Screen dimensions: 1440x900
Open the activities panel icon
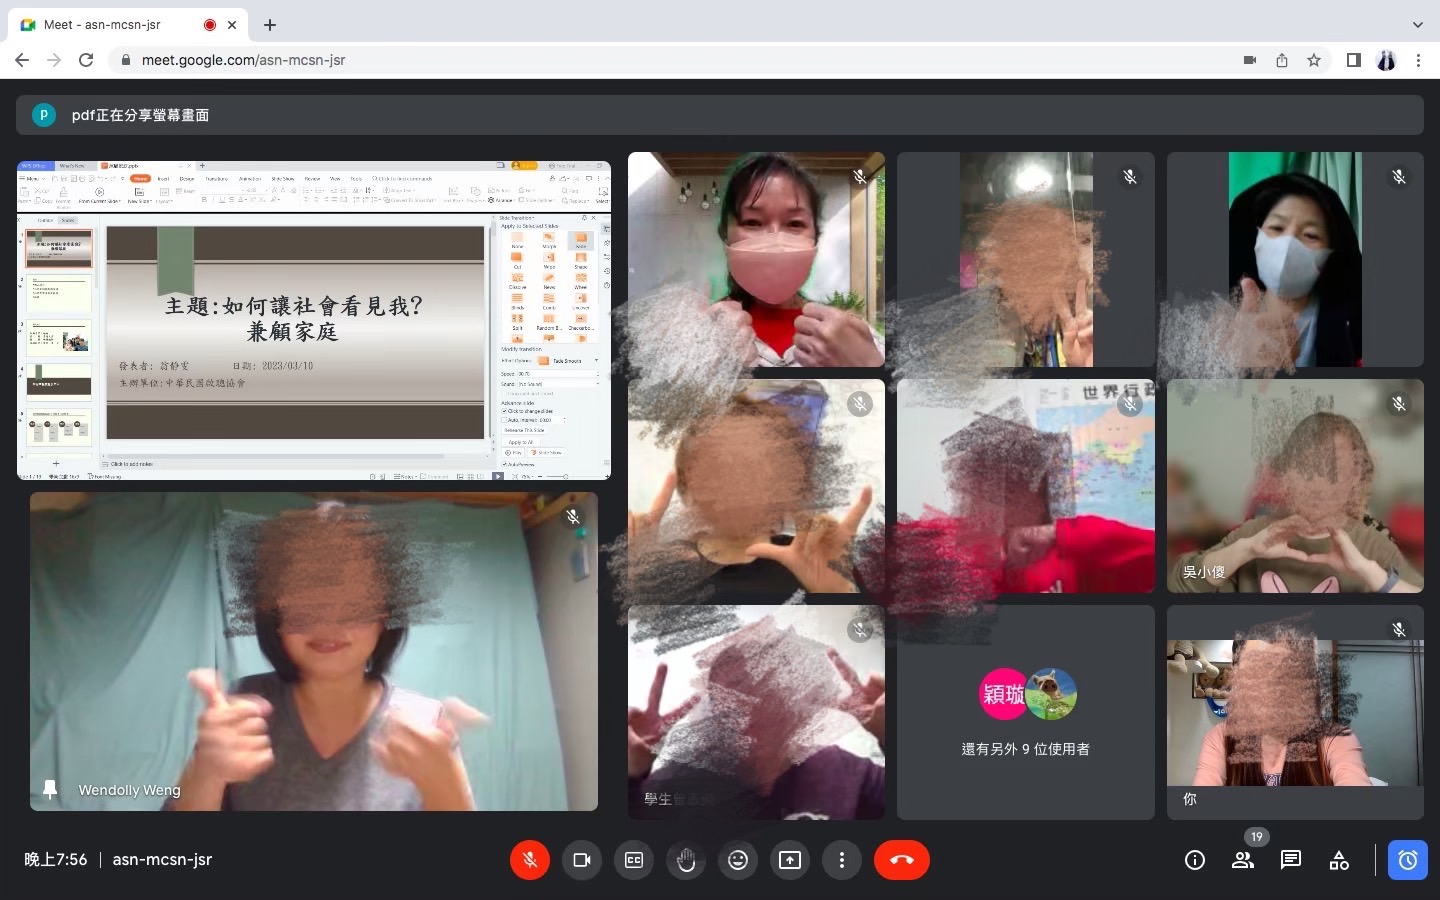tap(1339, 860)
